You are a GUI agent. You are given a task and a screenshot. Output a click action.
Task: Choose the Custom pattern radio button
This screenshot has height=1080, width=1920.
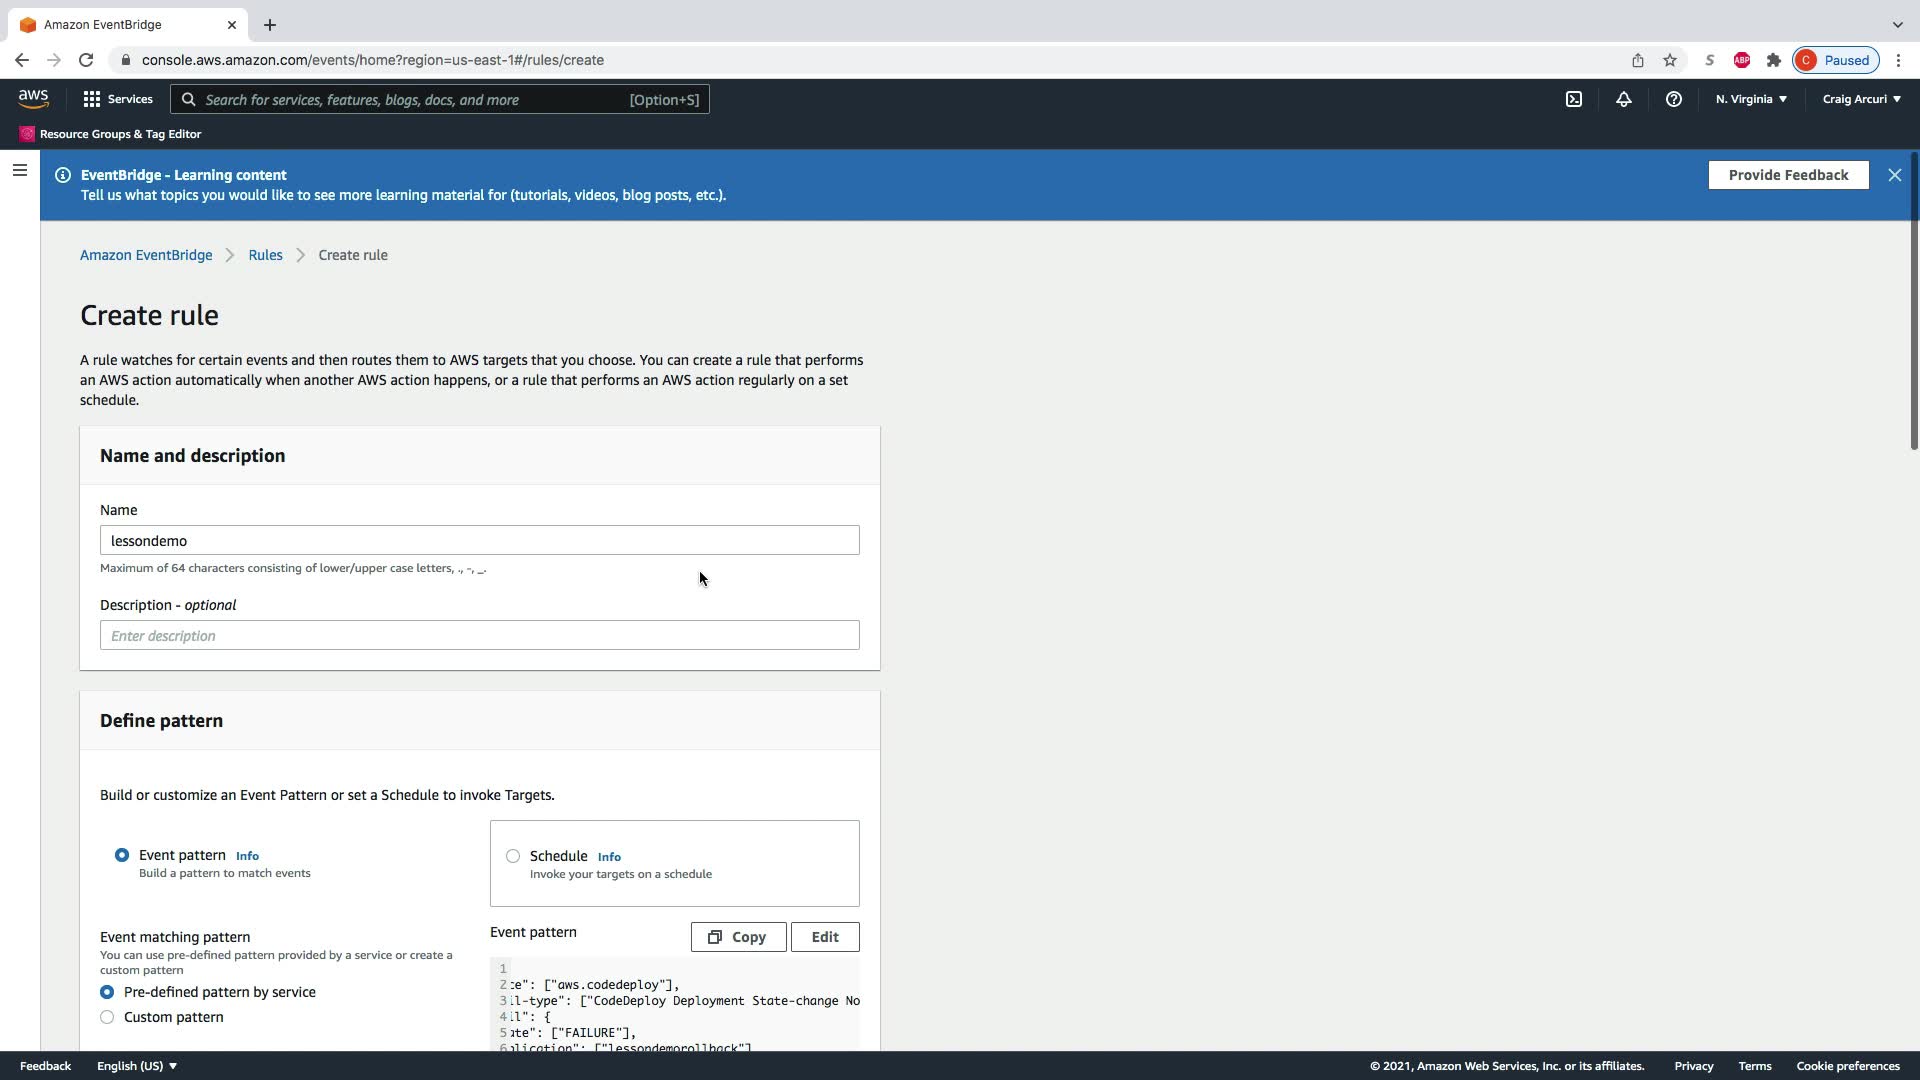[107, 1017]
